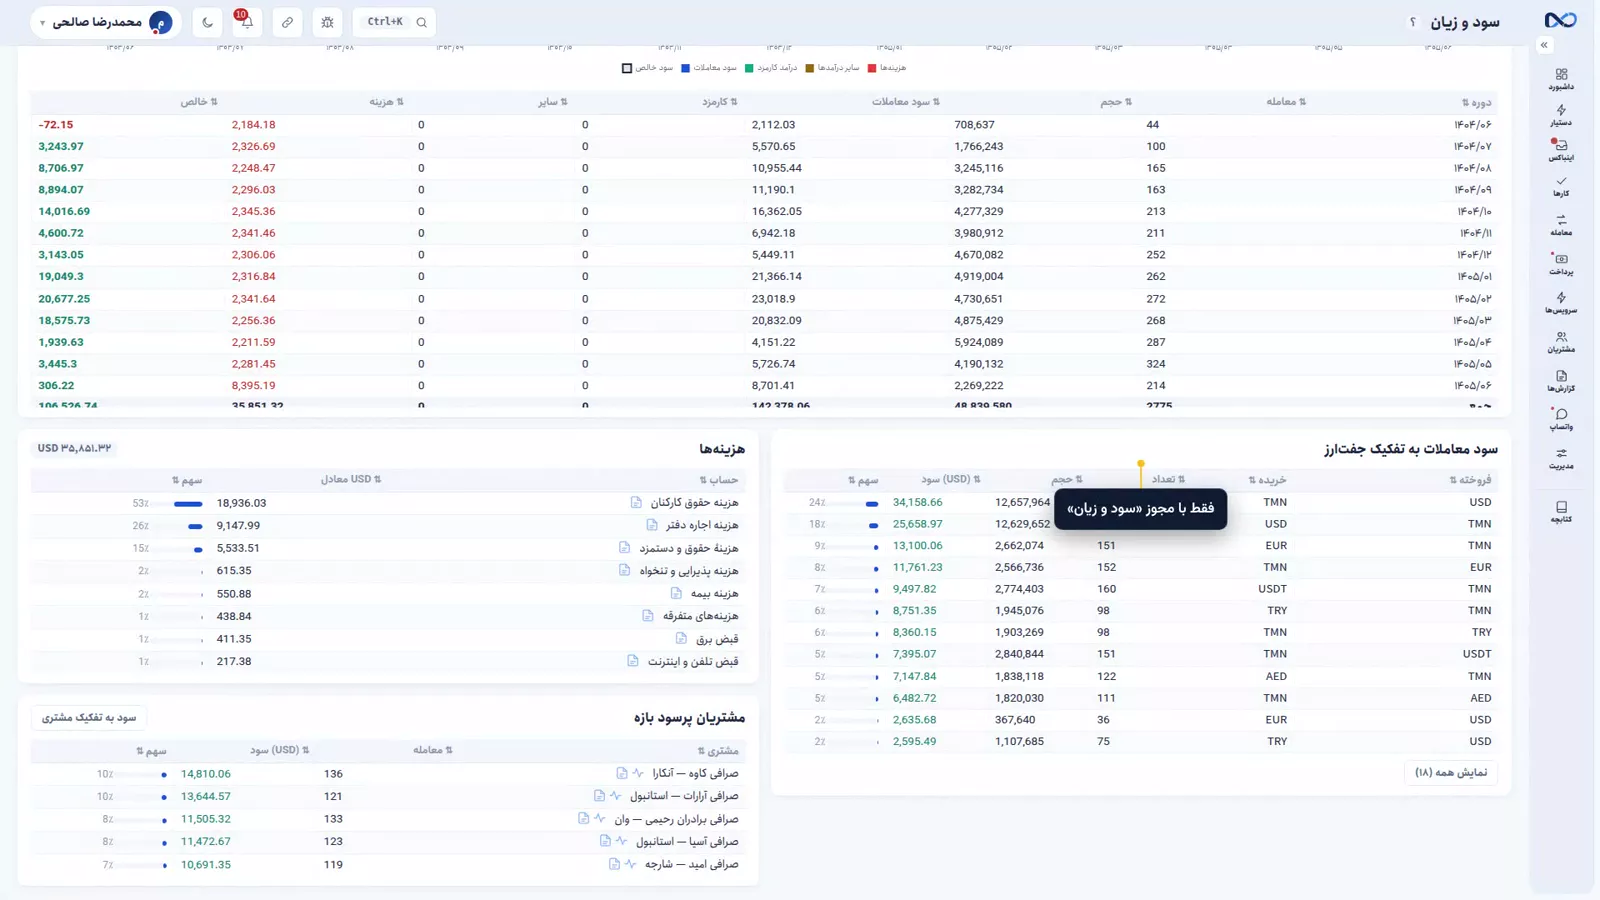
Task: Sort the currency-pair table by فروخته column
Action: click(x=1470, y=480)
